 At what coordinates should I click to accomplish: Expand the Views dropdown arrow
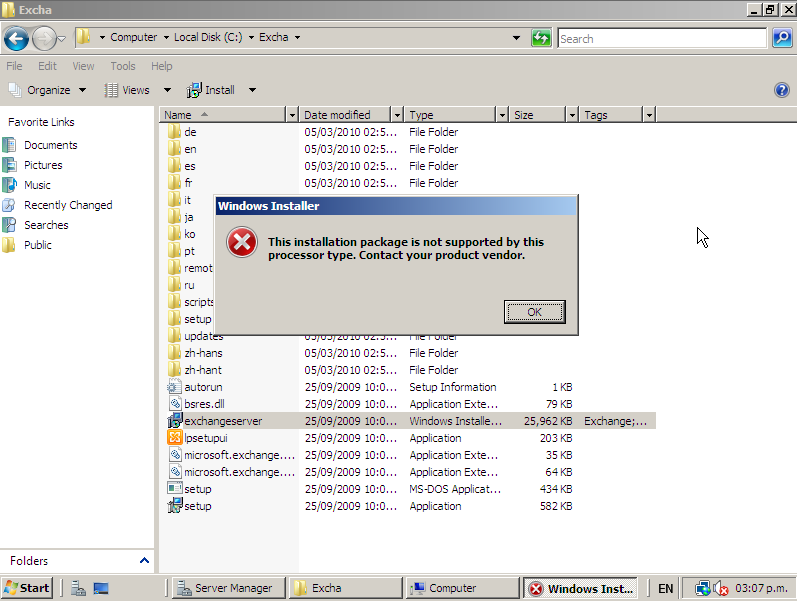167,90
